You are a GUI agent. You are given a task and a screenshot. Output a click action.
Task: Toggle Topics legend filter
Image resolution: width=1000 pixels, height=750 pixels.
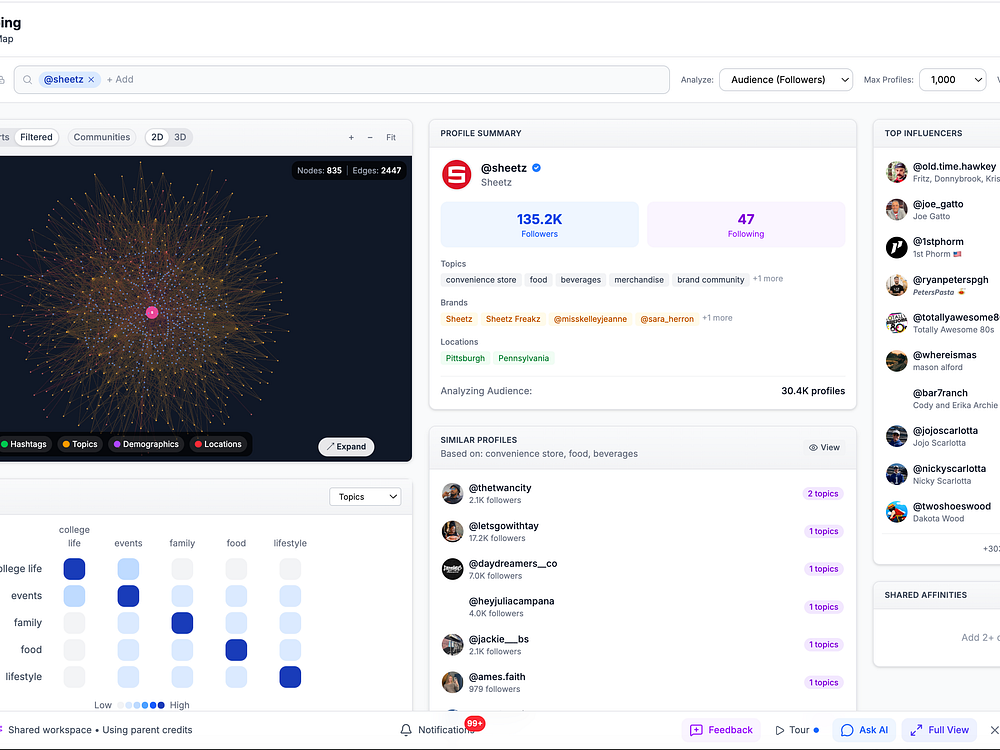coord(80,444)
